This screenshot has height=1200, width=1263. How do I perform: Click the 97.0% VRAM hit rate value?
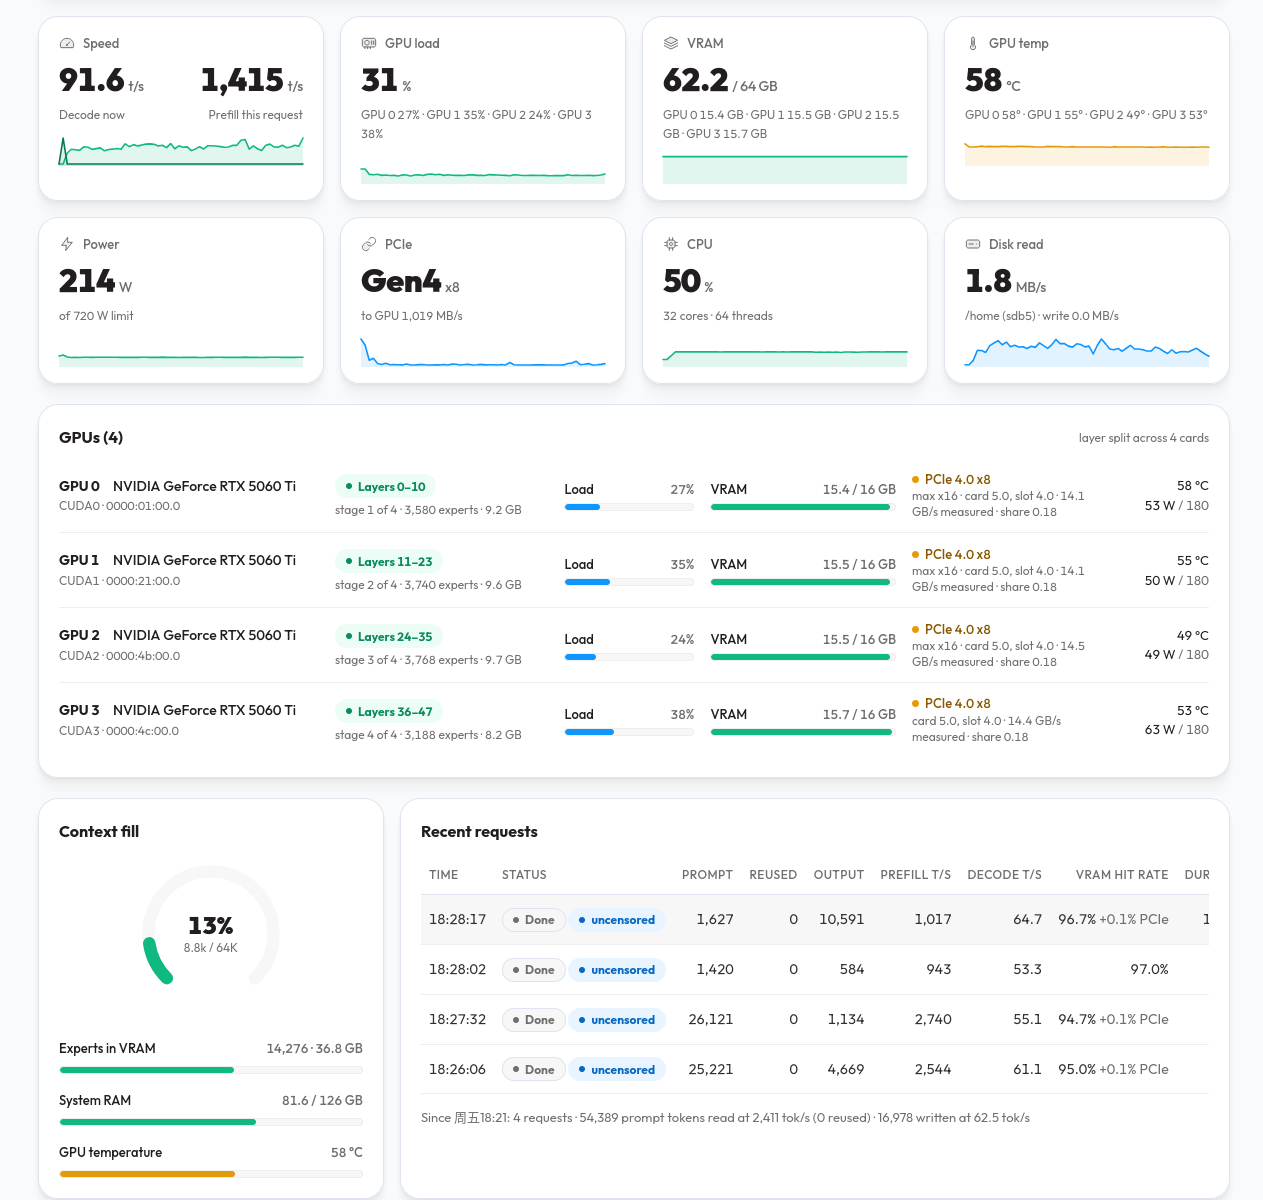pyautogui.click(x=1150, y=970)
